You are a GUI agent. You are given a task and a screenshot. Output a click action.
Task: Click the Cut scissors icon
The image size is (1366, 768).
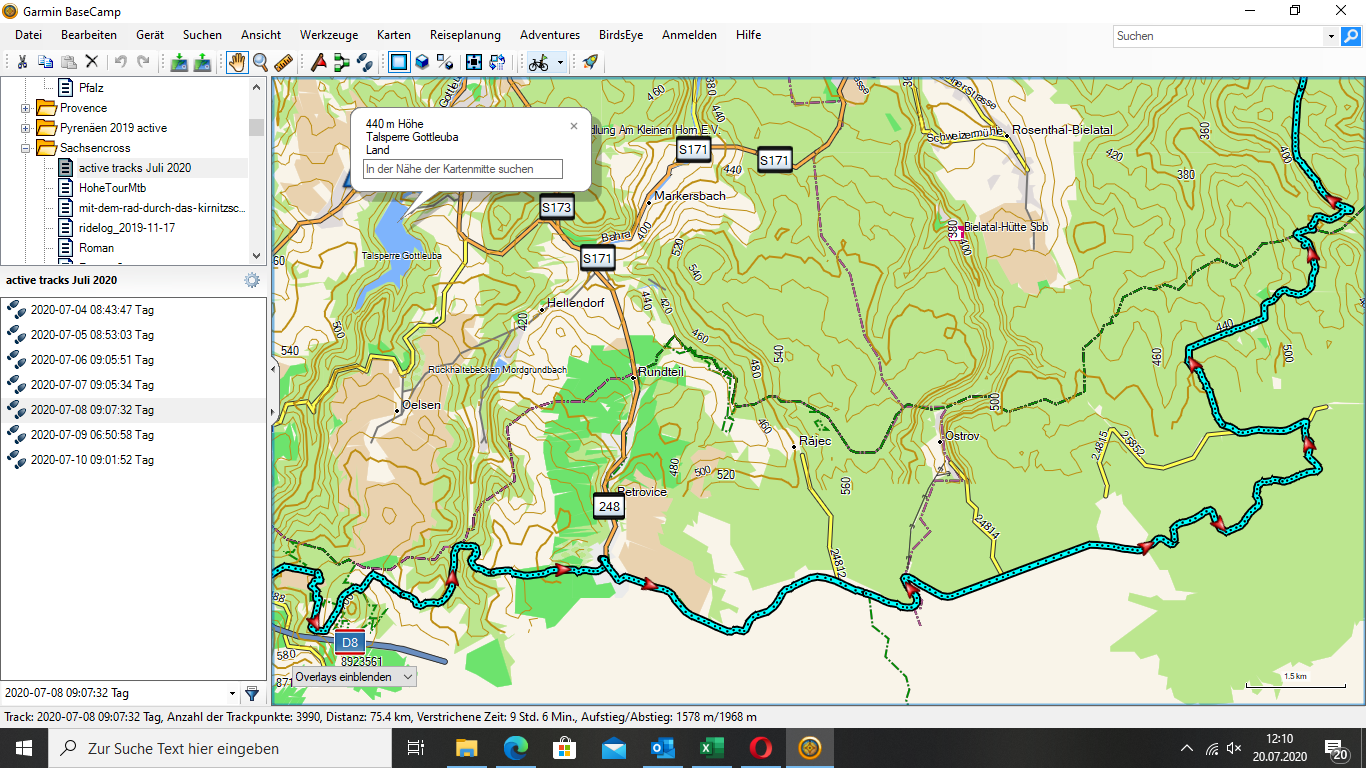[21, 62]
